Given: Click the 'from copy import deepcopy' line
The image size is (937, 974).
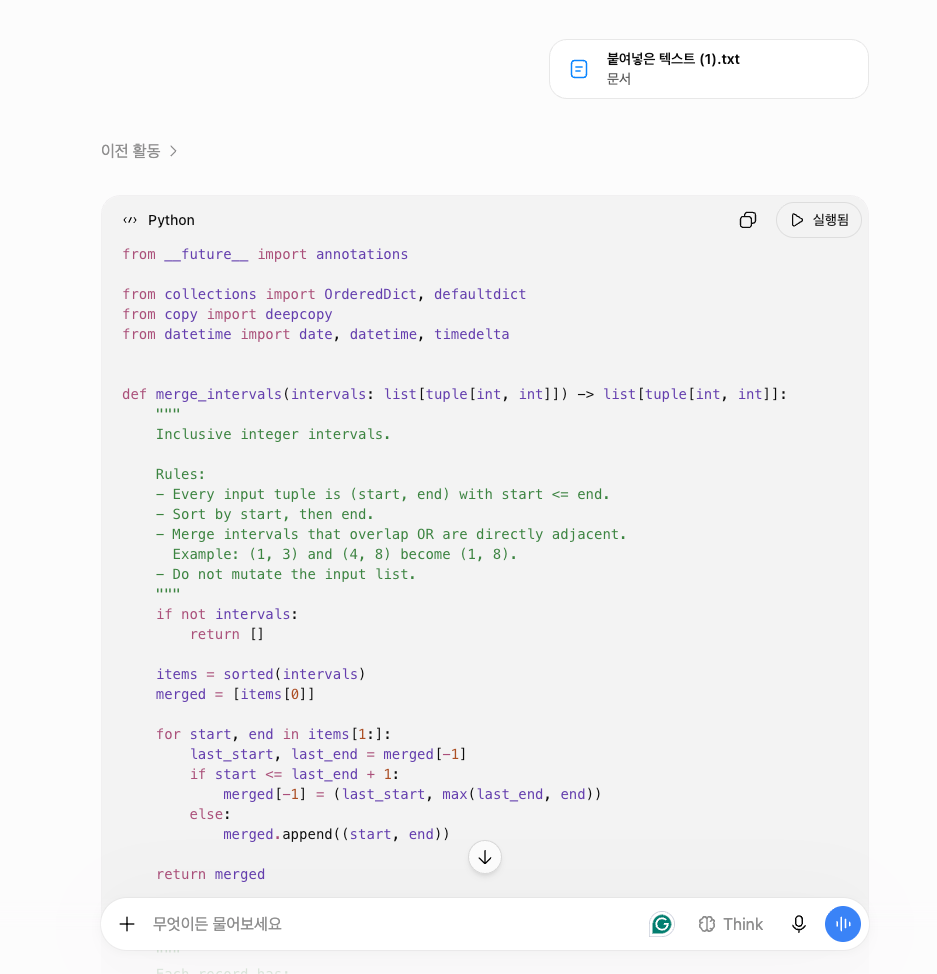Looking at the screenshot, I should tap(227, 314).
